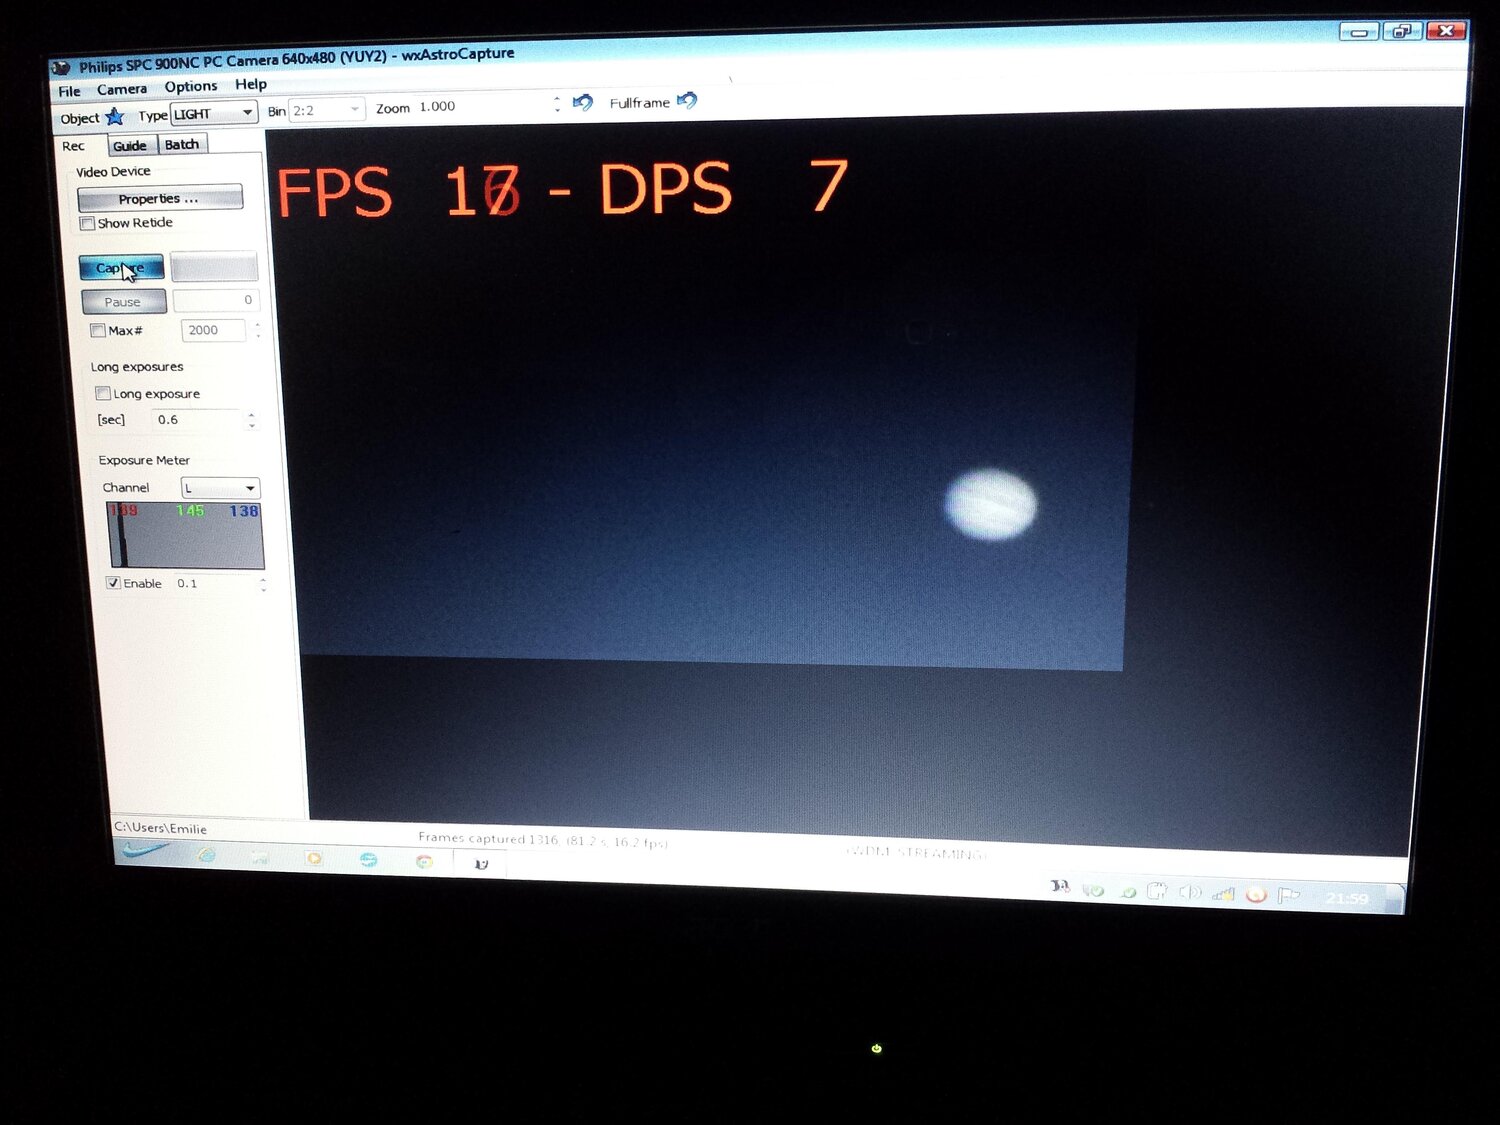The width and height of the screenshot is (1500, 1125).
Task: Click the frame counter field showing 0
Action: click(216, 300)
